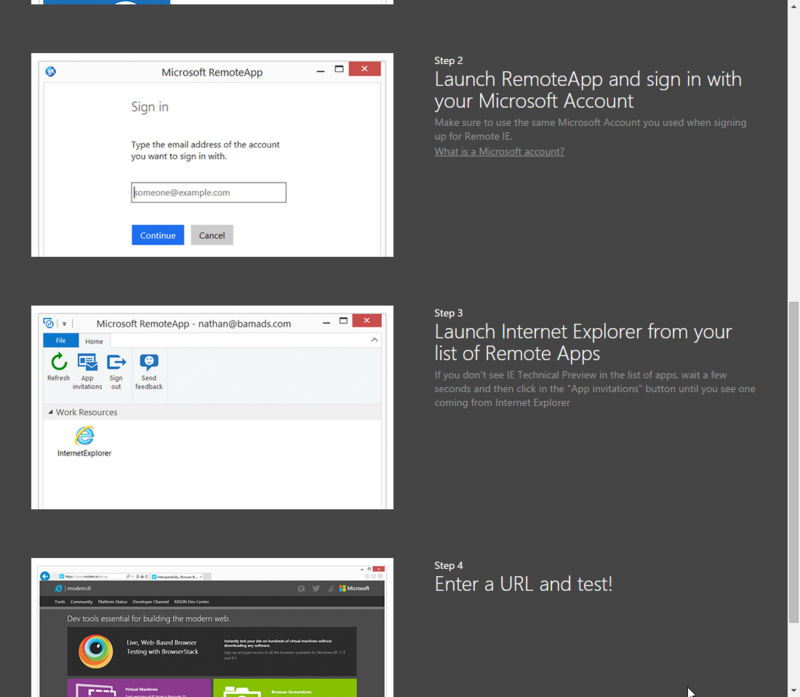Click the 'Step 3' label

coord(448,313)
